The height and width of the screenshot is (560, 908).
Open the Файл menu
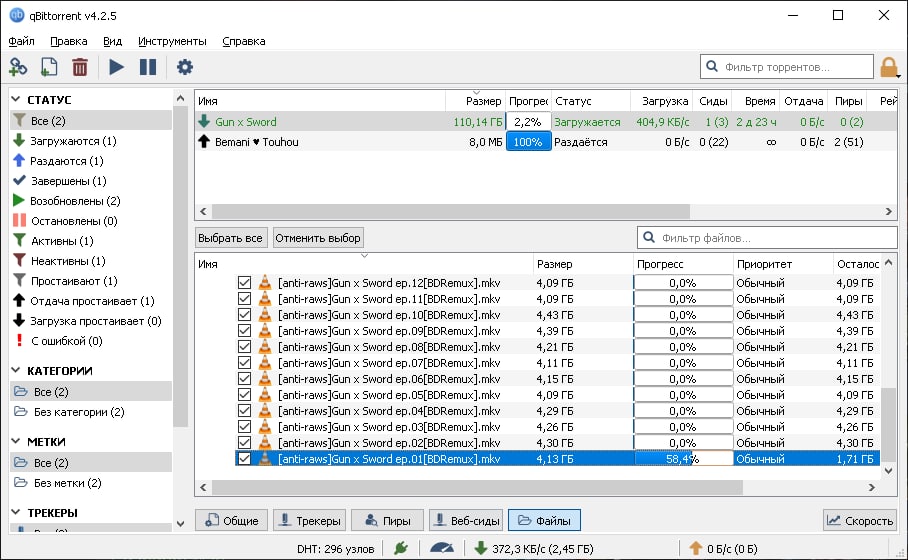pyautogui.click(x=21, y=41)
